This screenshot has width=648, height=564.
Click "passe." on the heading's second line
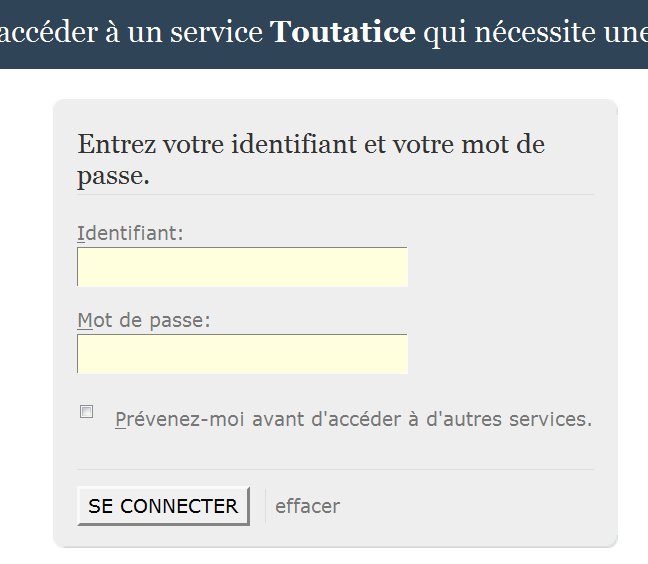click(113, 177)
